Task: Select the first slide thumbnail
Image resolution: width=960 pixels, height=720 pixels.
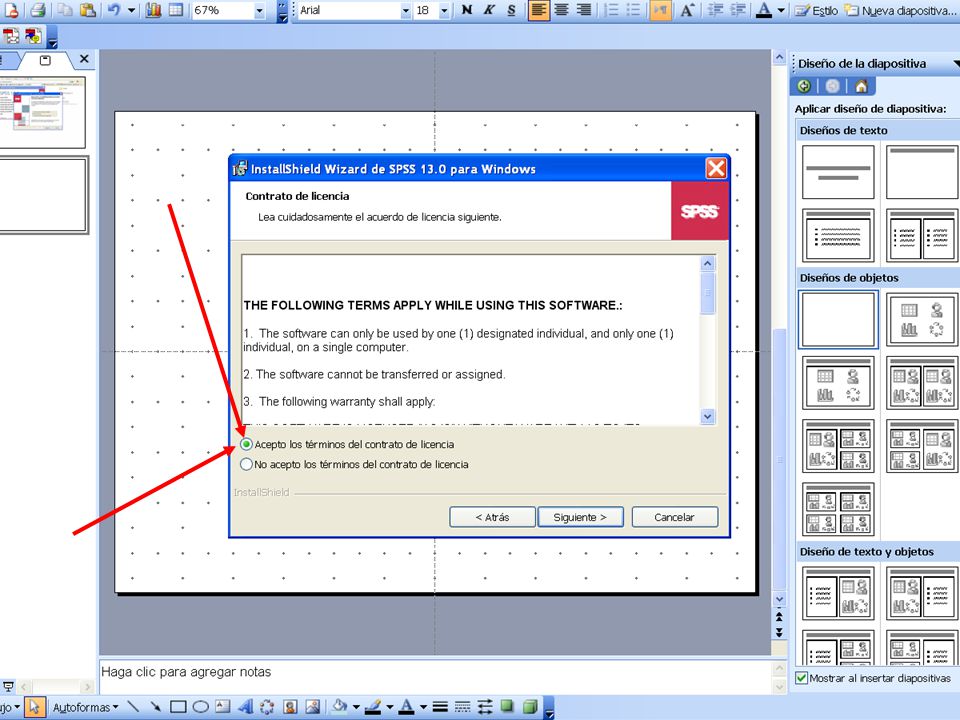Action: 42,112
